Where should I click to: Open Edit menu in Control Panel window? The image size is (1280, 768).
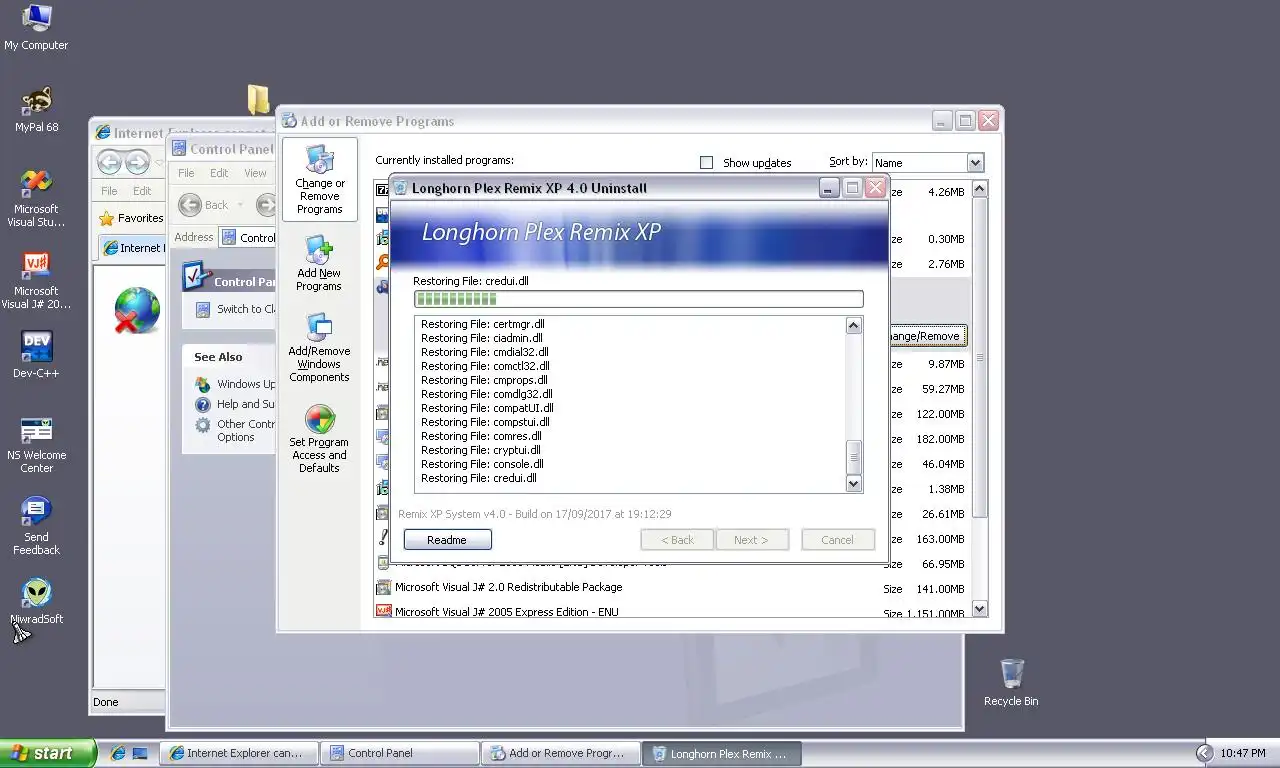point(219,173)
